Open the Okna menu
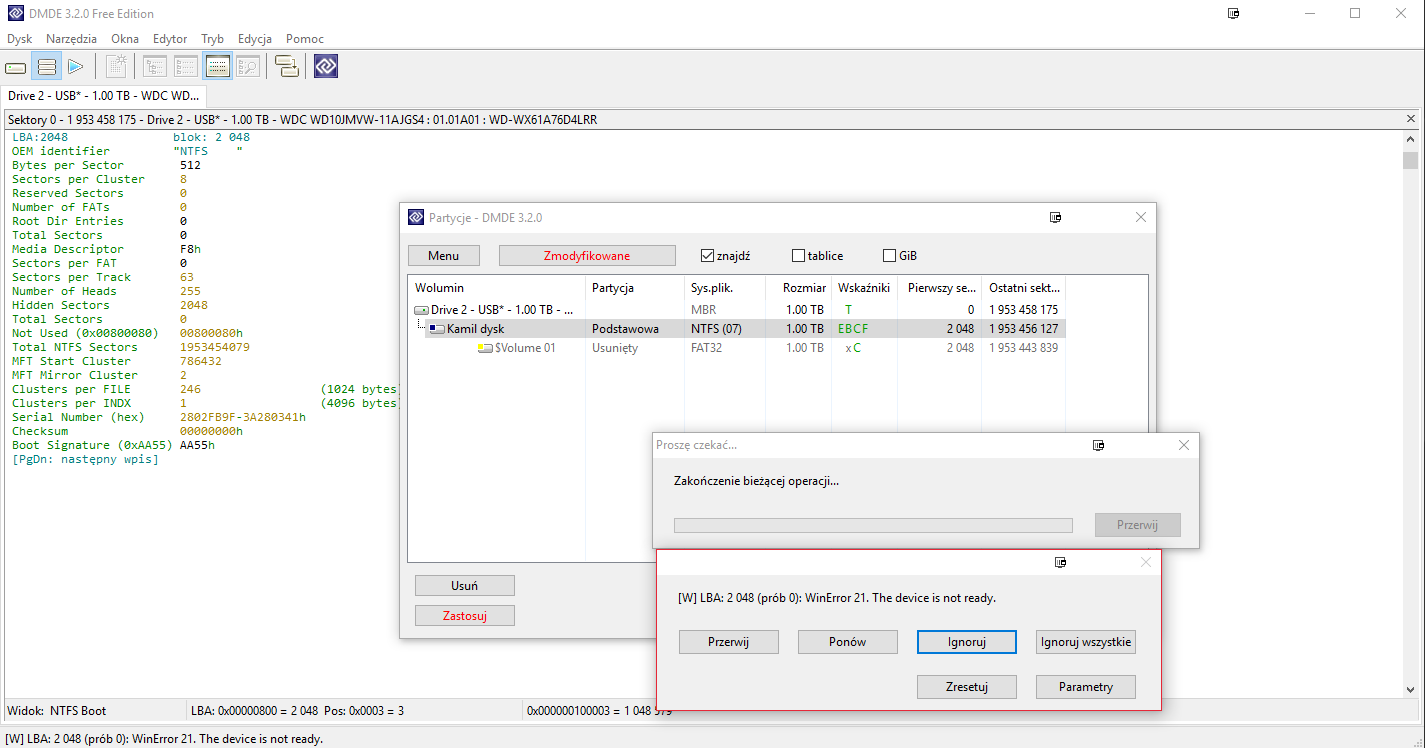 pyautogui.click(x=125, y=39)
